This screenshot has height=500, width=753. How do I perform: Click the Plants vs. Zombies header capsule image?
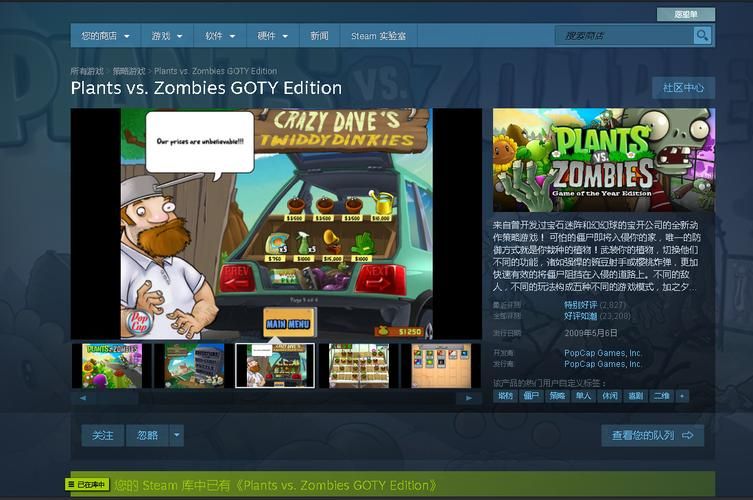tap(604, 160)
